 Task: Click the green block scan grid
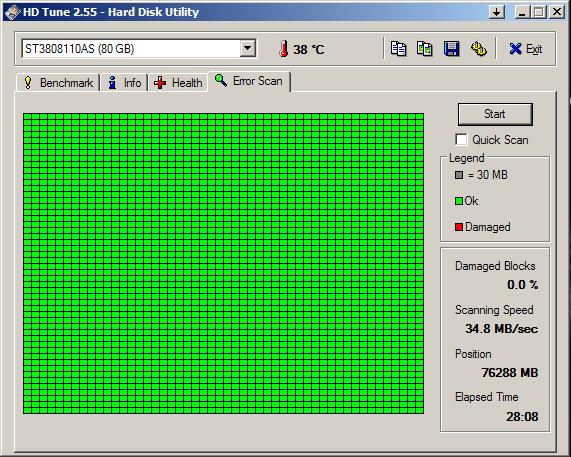click(223, 263)
